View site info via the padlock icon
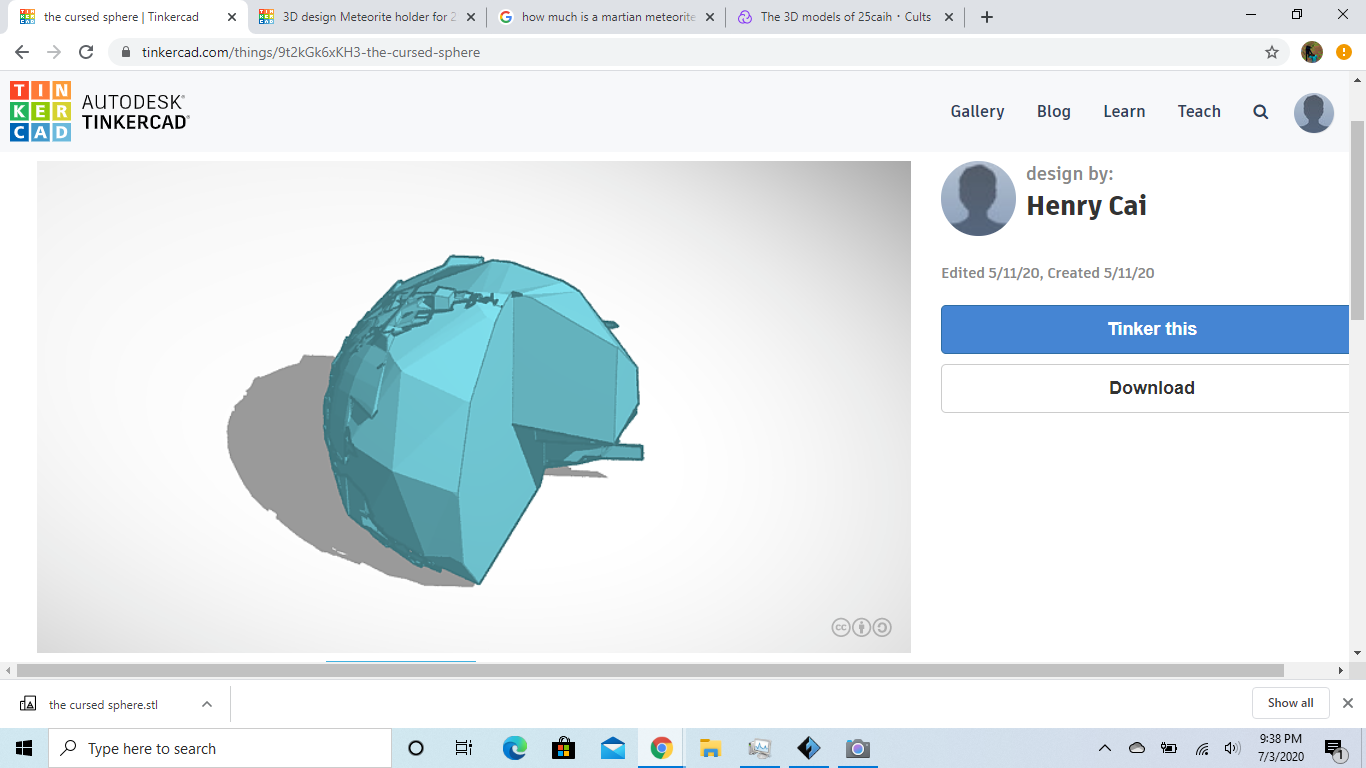Screen dimensions: 1366x768 [x=126, y=52]
